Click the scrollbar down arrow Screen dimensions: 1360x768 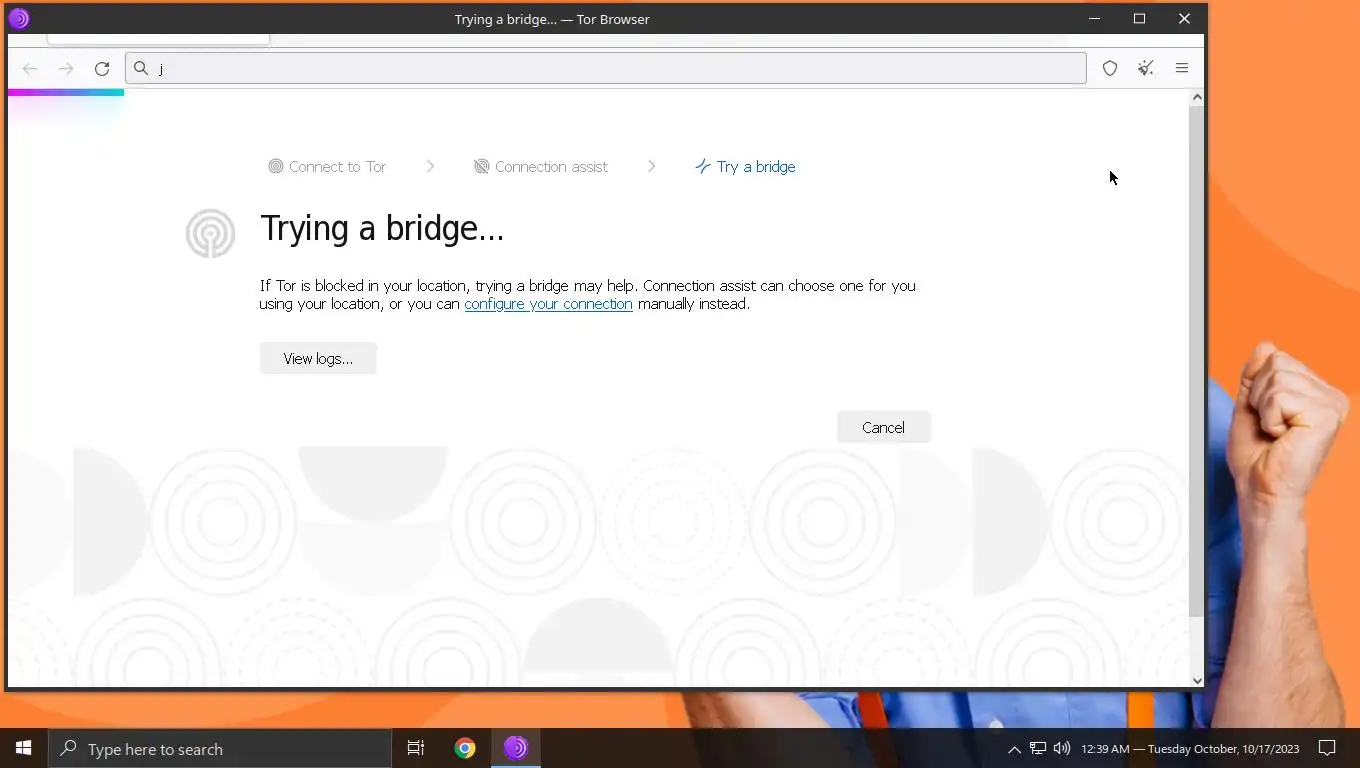click(x=1197, y=680)
